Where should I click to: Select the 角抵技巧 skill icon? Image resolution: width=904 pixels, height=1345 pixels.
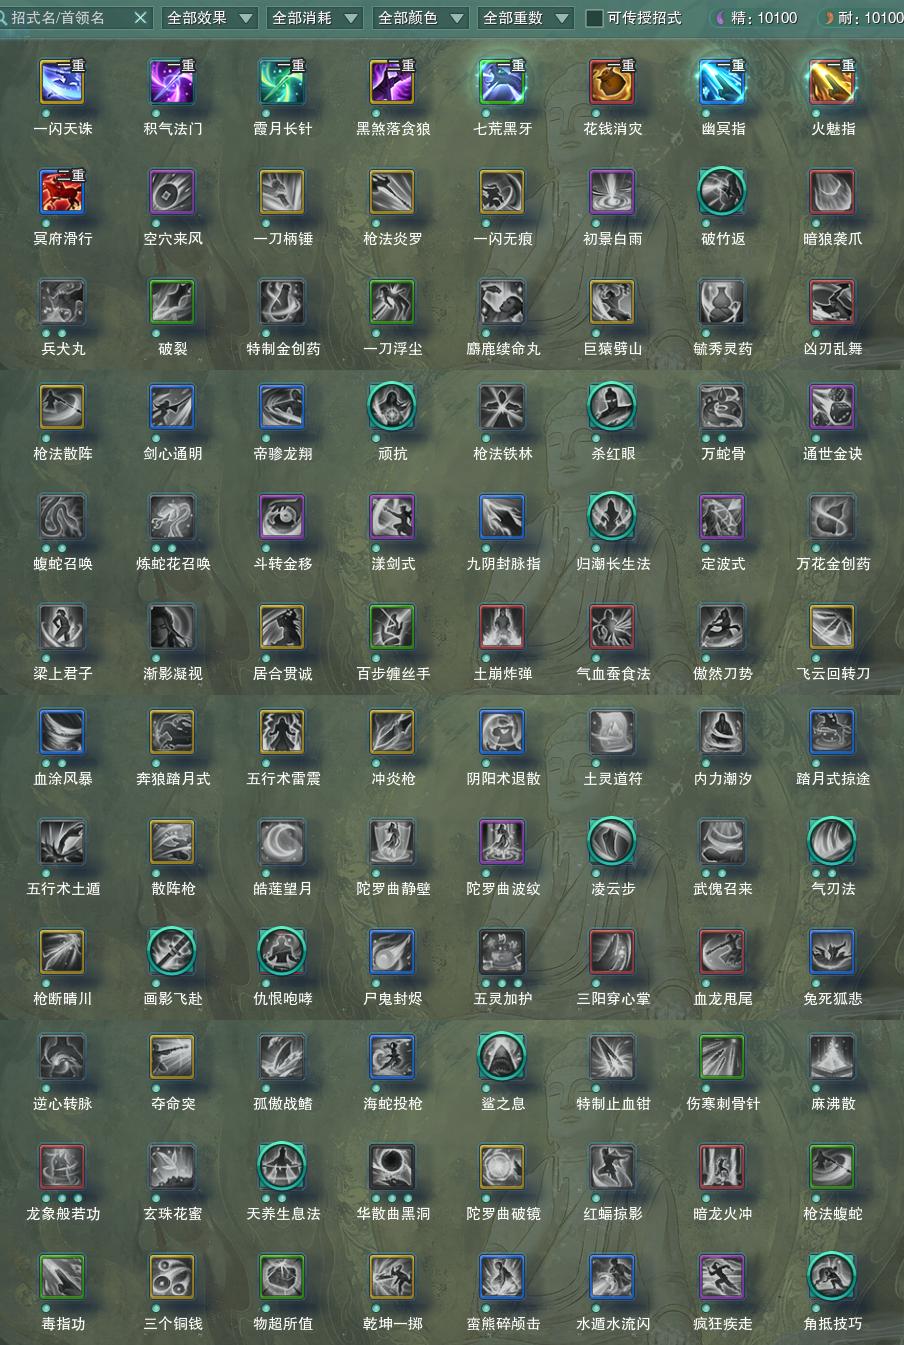tap(832, 1277)
